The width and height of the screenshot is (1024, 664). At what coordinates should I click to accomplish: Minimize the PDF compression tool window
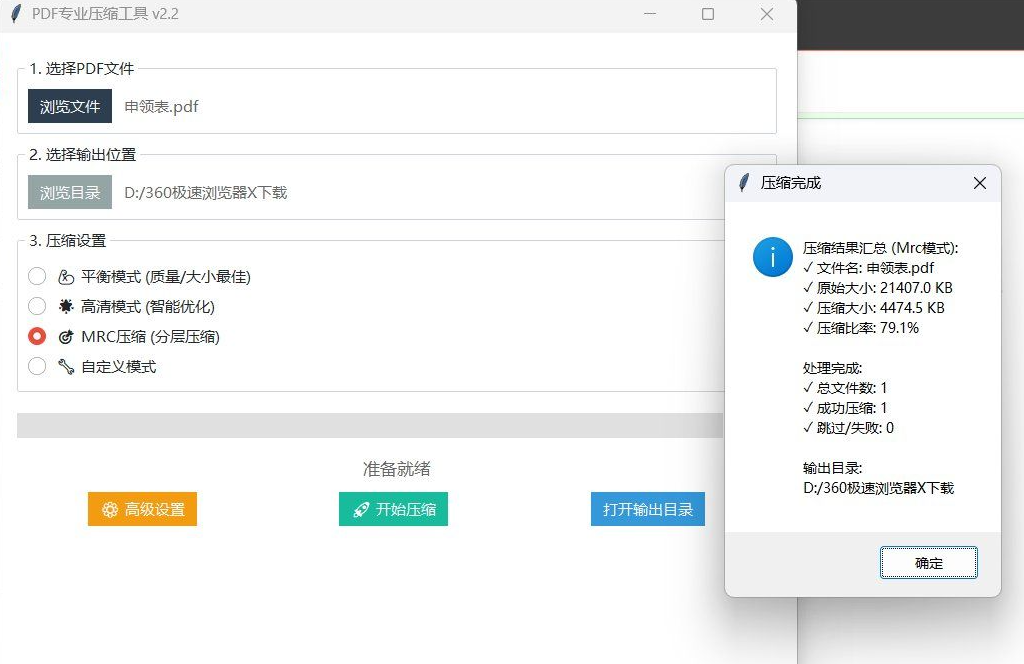[650, 14]
